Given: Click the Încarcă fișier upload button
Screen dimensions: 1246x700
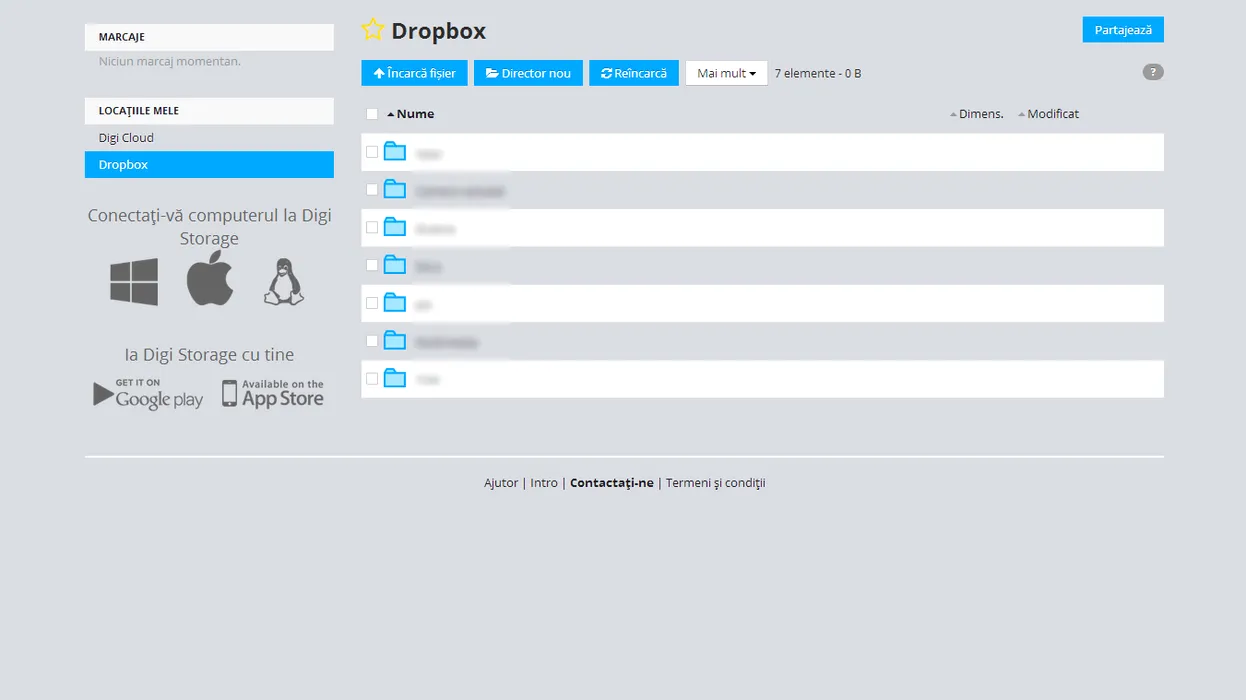Looking at the screenshot, I should (414, 73).
